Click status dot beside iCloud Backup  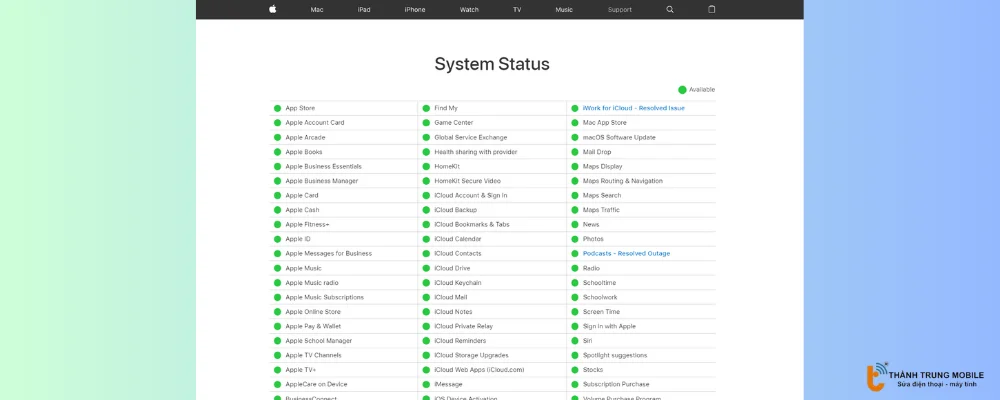426,209
